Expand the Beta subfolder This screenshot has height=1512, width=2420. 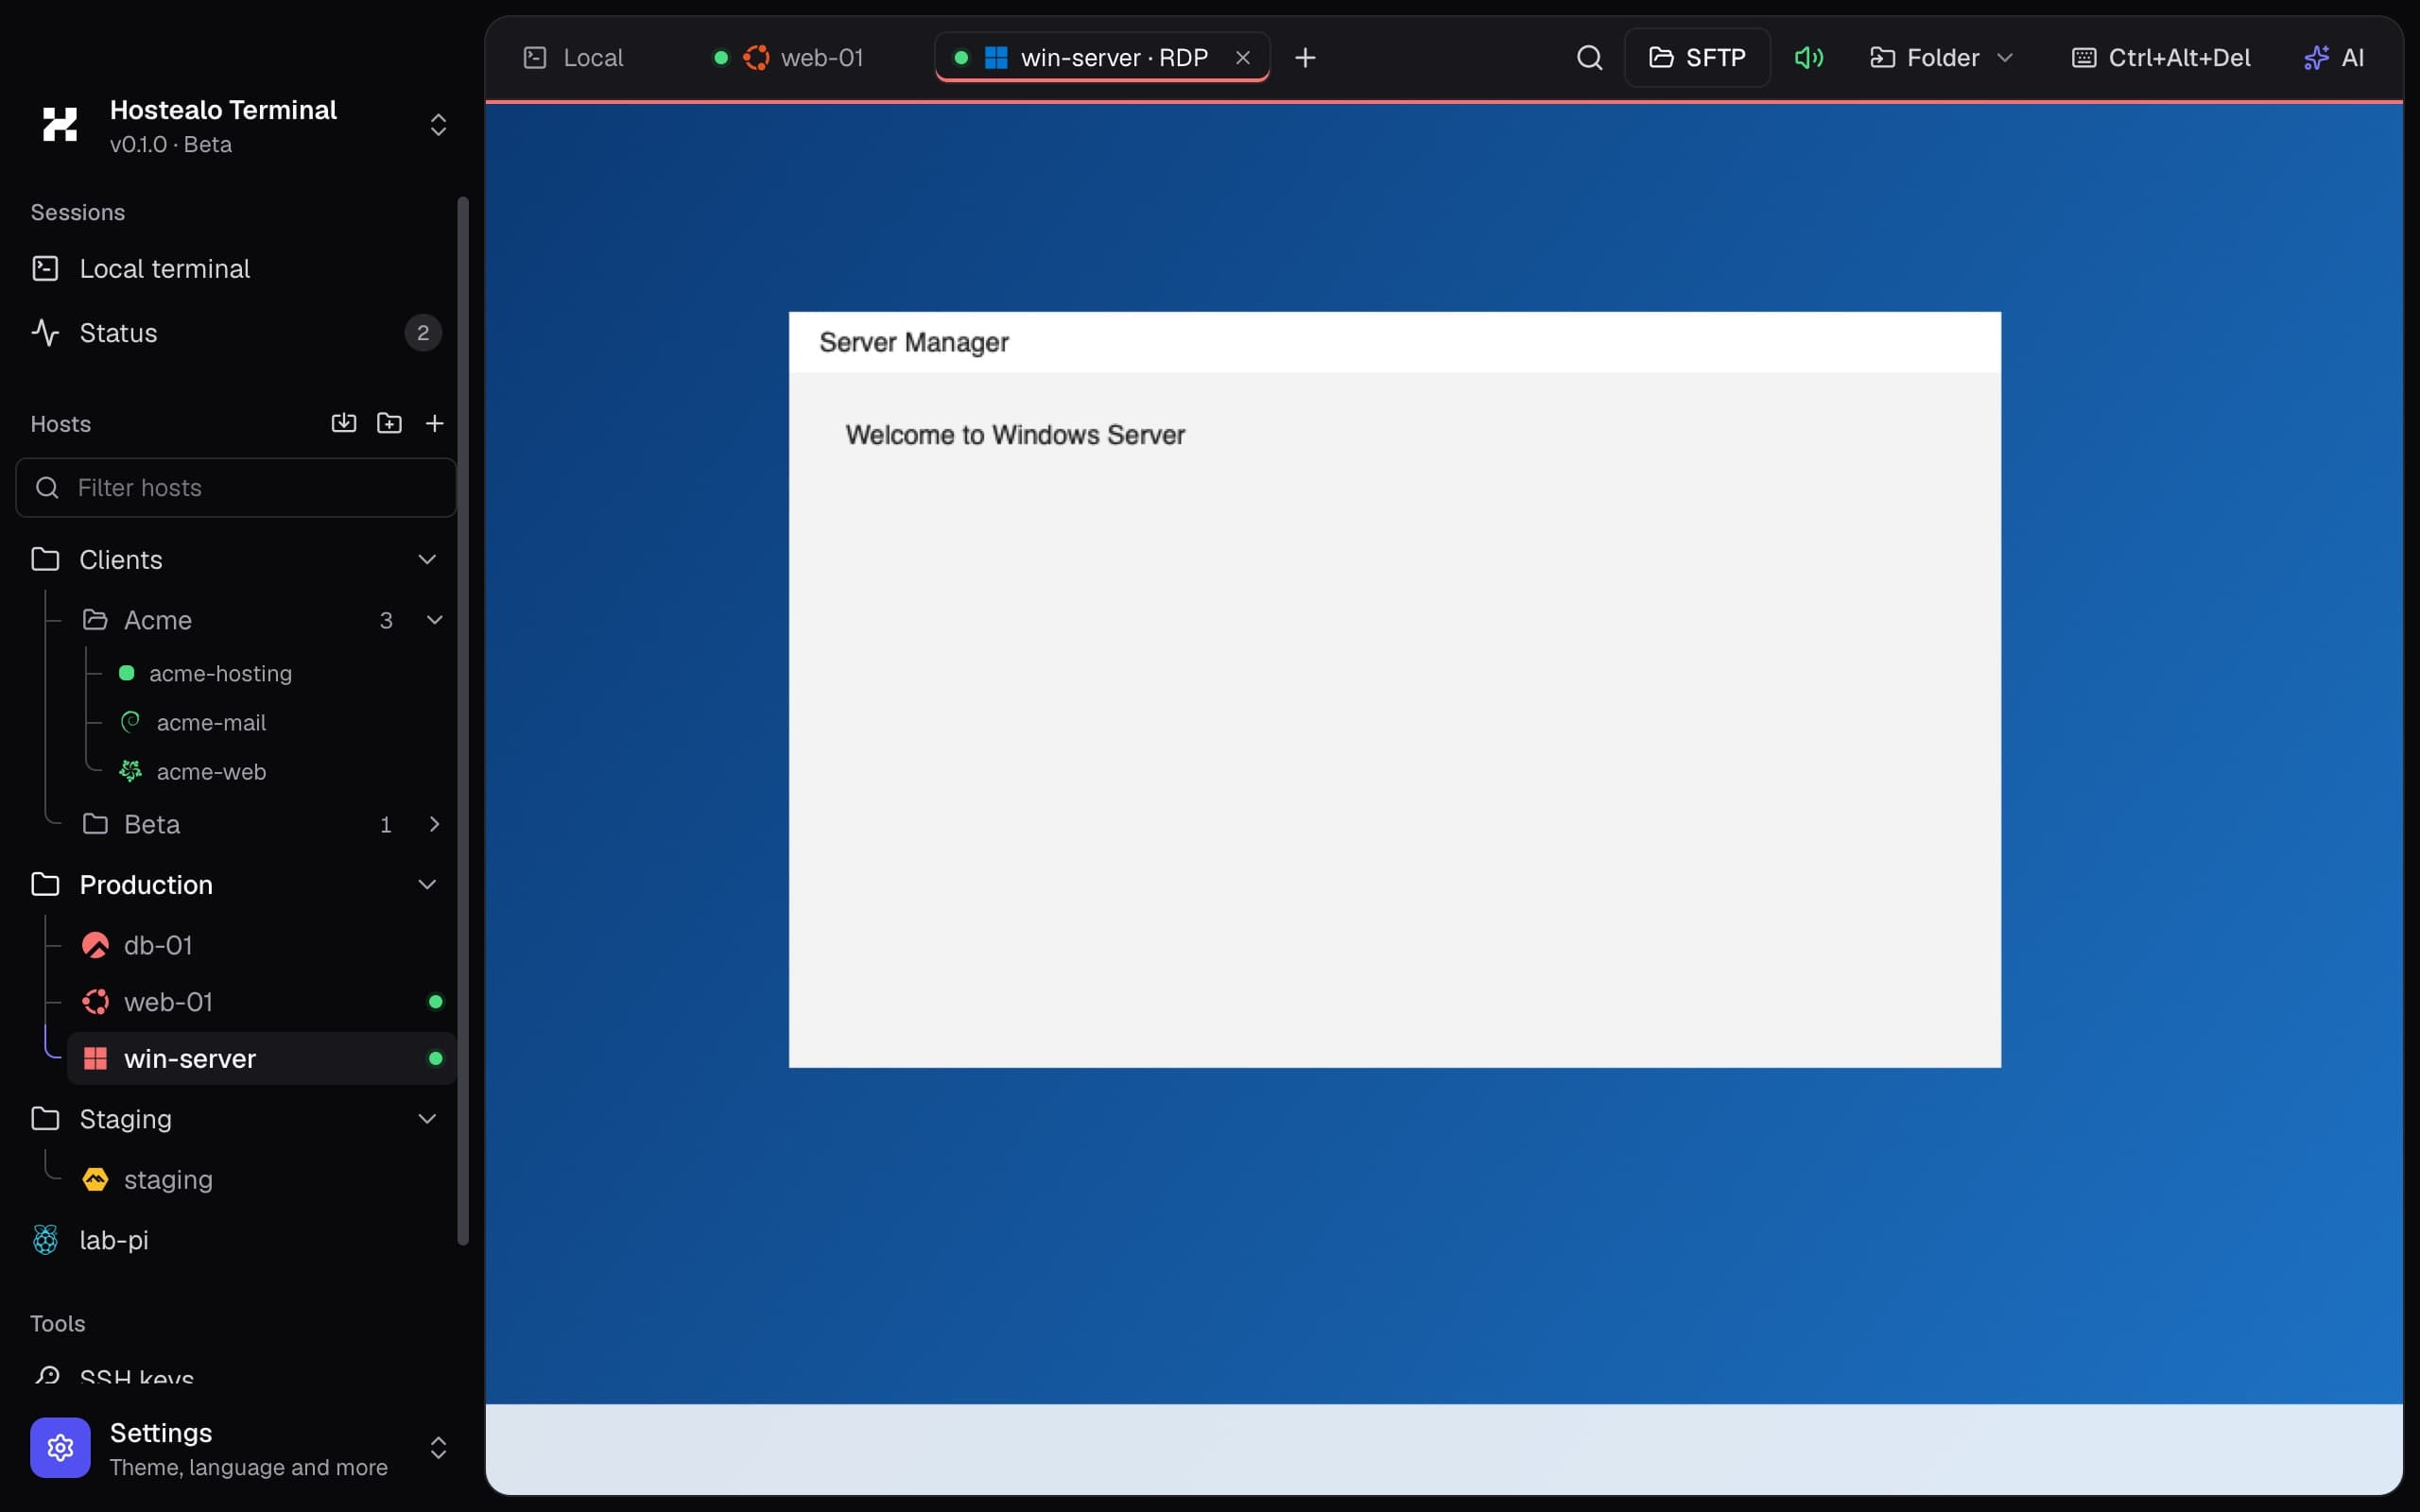[435, 824]
